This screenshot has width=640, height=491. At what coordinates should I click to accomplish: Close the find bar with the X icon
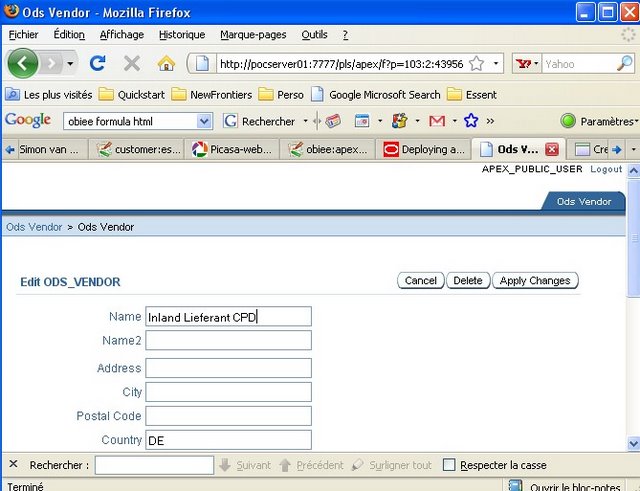click(x=12, y=465)
